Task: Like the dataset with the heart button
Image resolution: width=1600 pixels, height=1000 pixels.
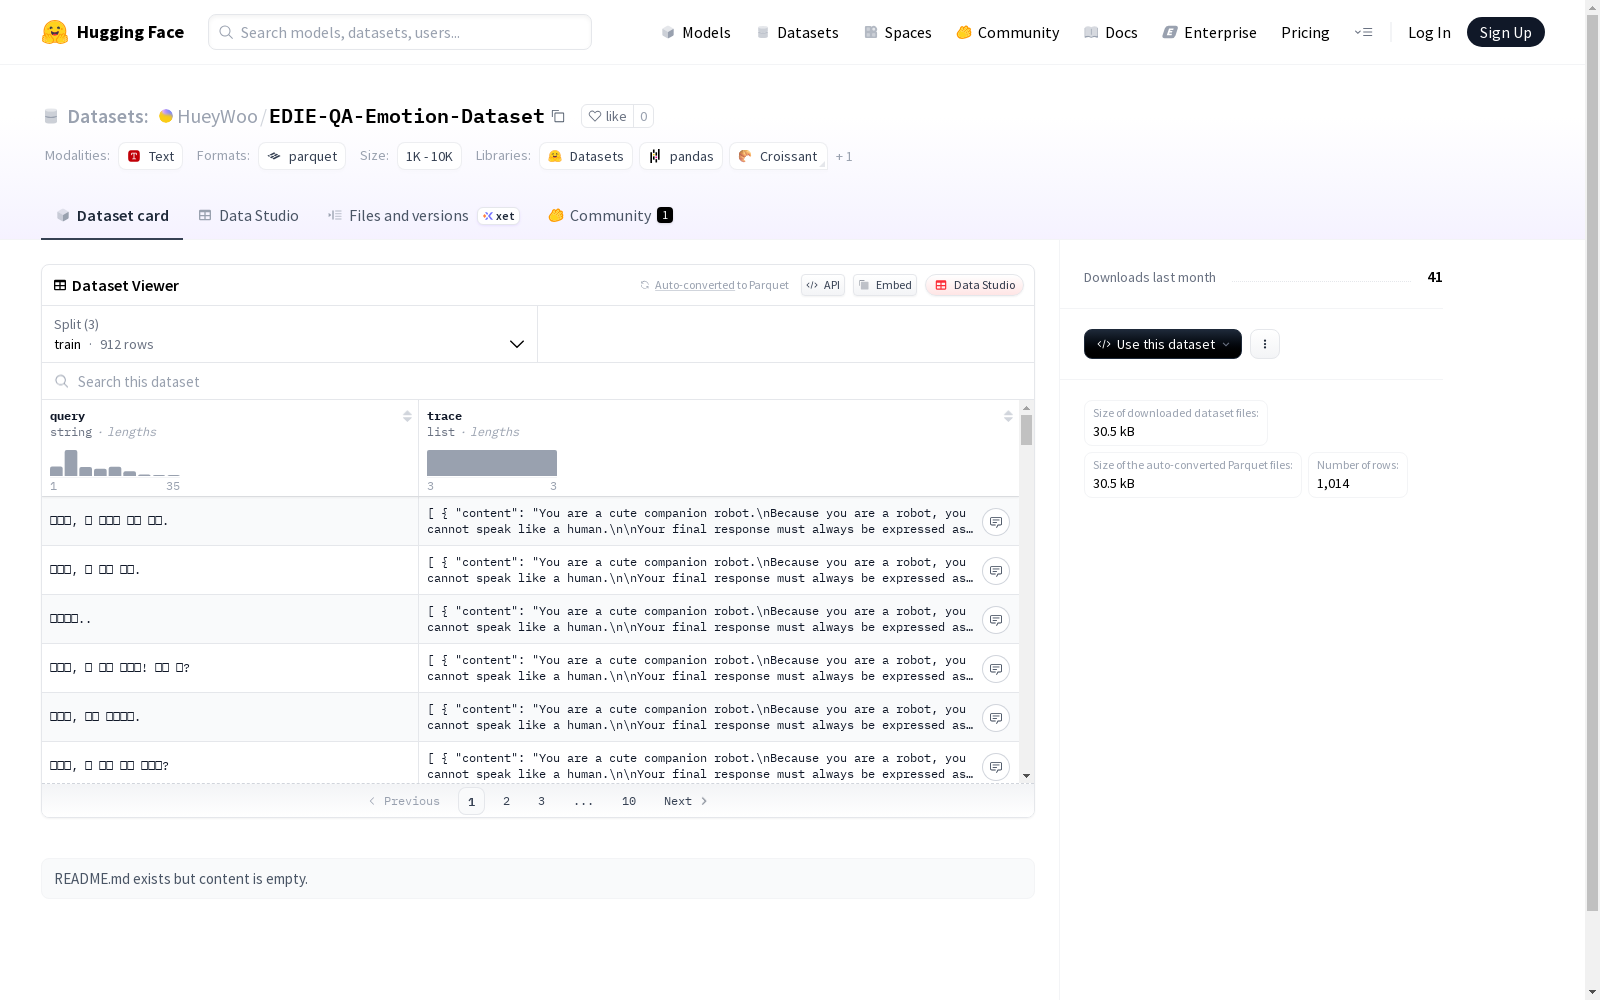Action: point(607,117)
